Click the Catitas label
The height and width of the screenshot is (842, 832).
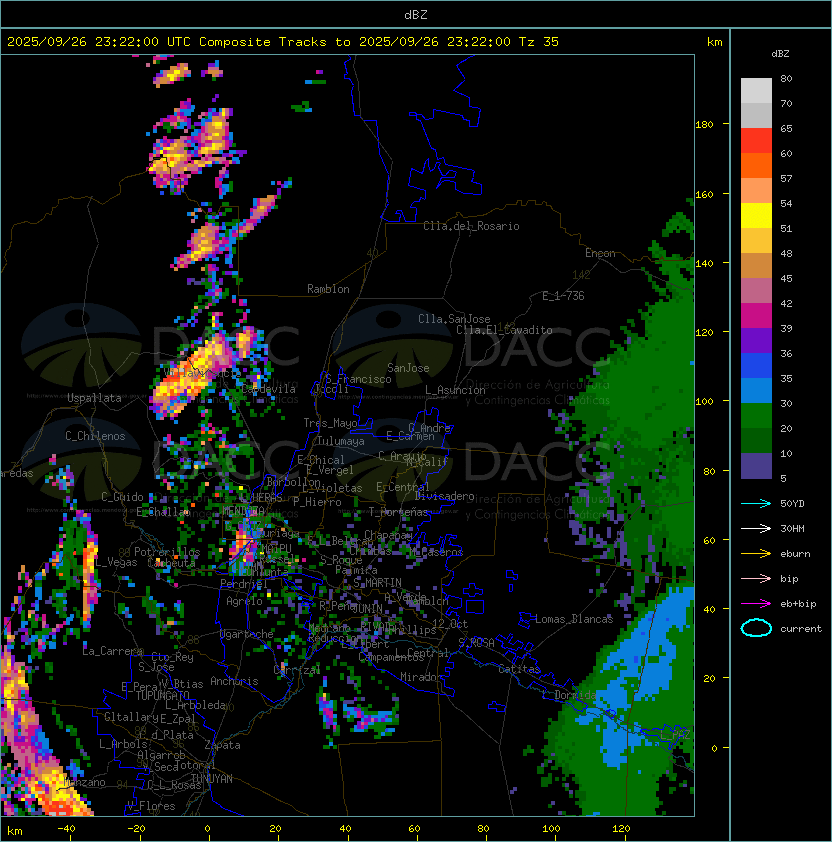tap(519, 669)
